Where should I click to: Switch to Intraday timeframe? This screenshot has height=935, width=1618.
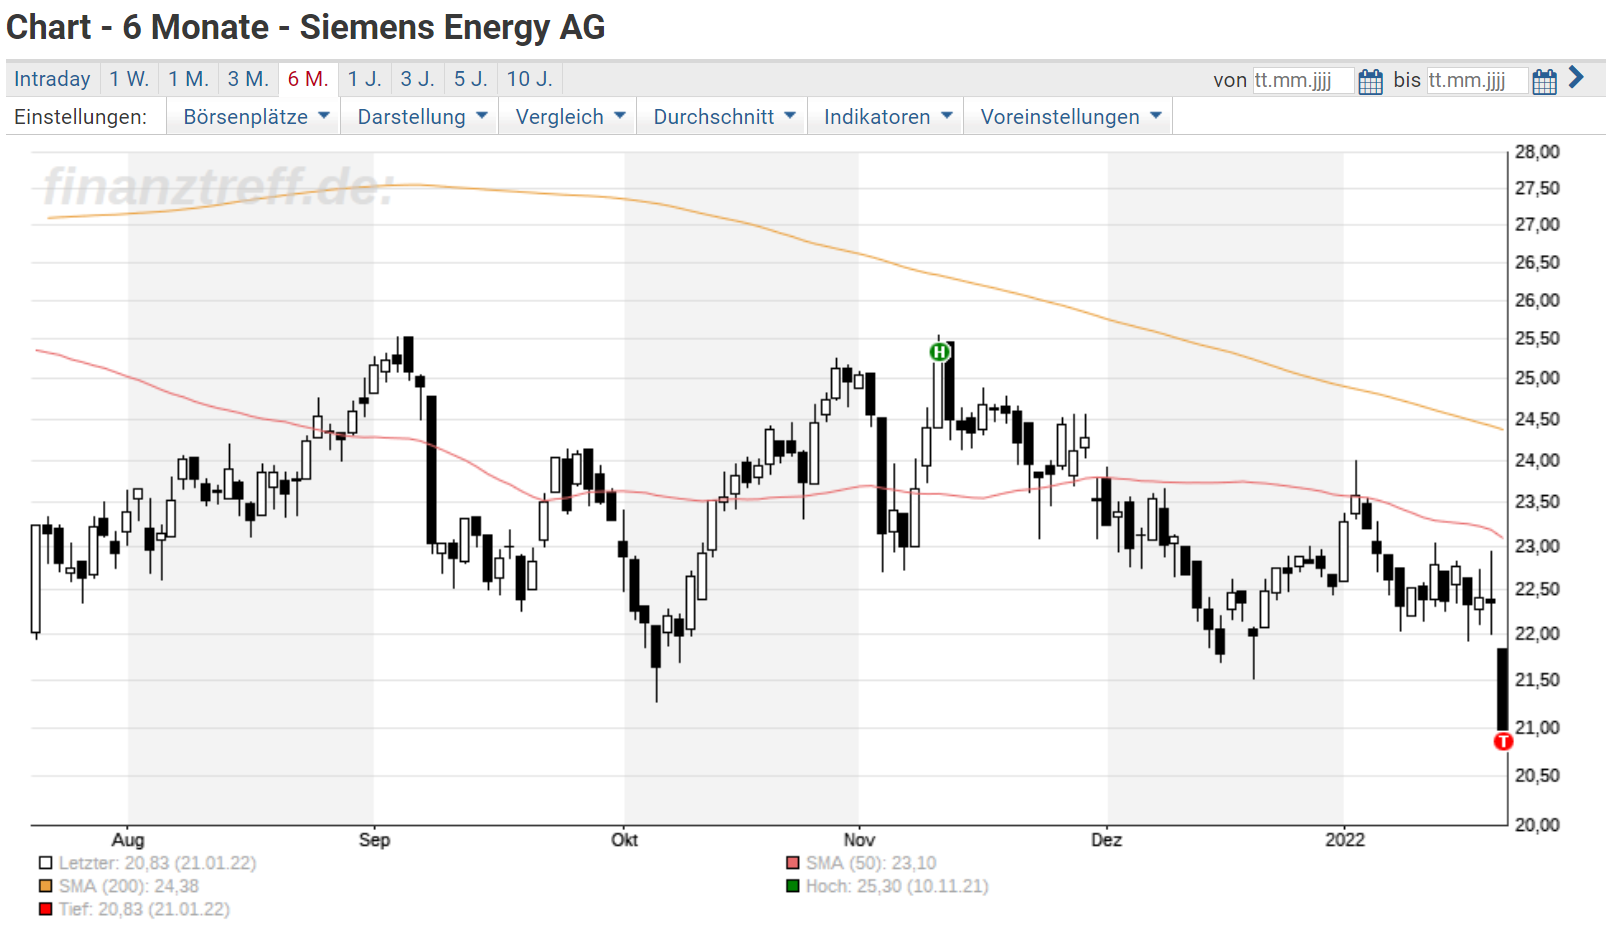pyautogui.click(x=52, y=79)
